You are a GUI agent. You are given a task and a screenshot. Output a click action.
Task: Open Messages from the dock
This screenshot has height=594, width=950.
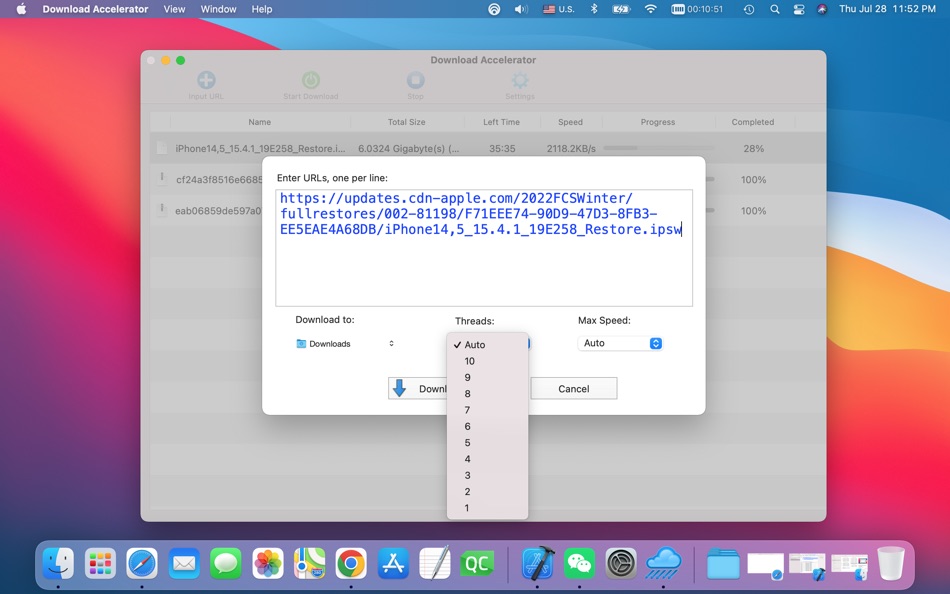point(226,564)
